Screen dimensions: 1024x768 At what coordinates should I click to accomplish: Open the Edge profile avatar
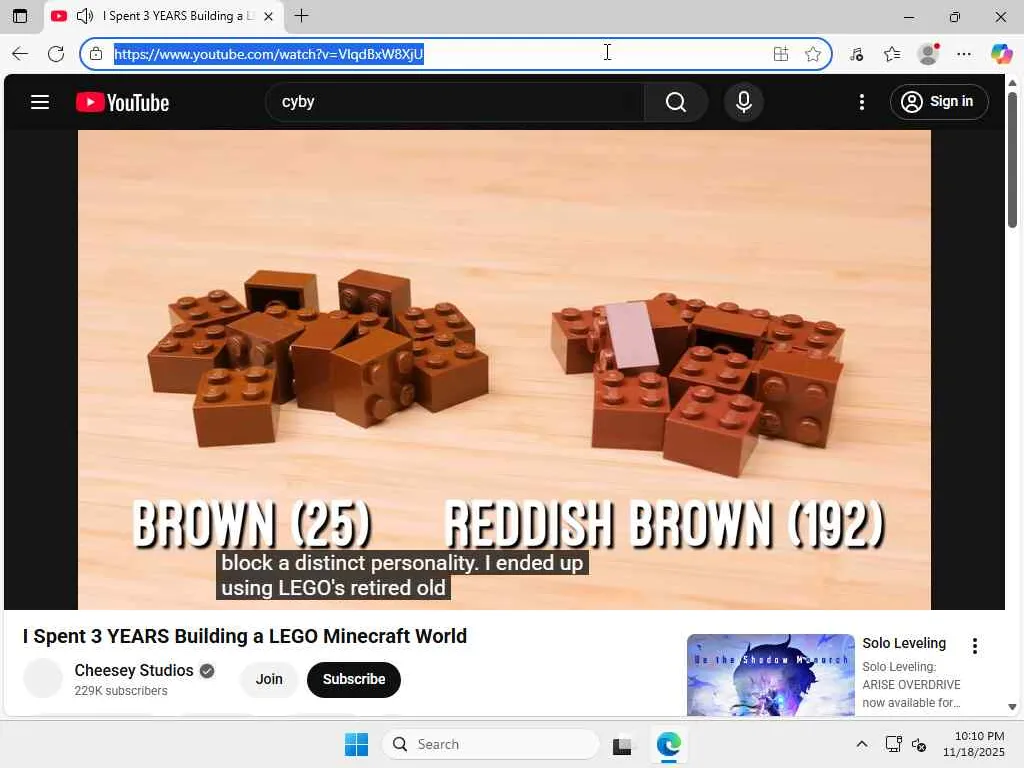click(928, 54)
